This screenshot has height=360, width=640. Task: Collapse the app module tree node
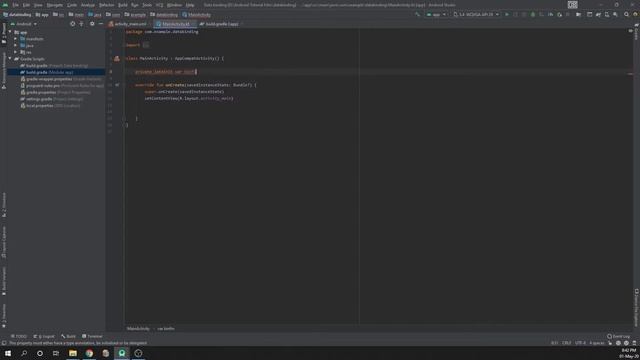[10, 32]
